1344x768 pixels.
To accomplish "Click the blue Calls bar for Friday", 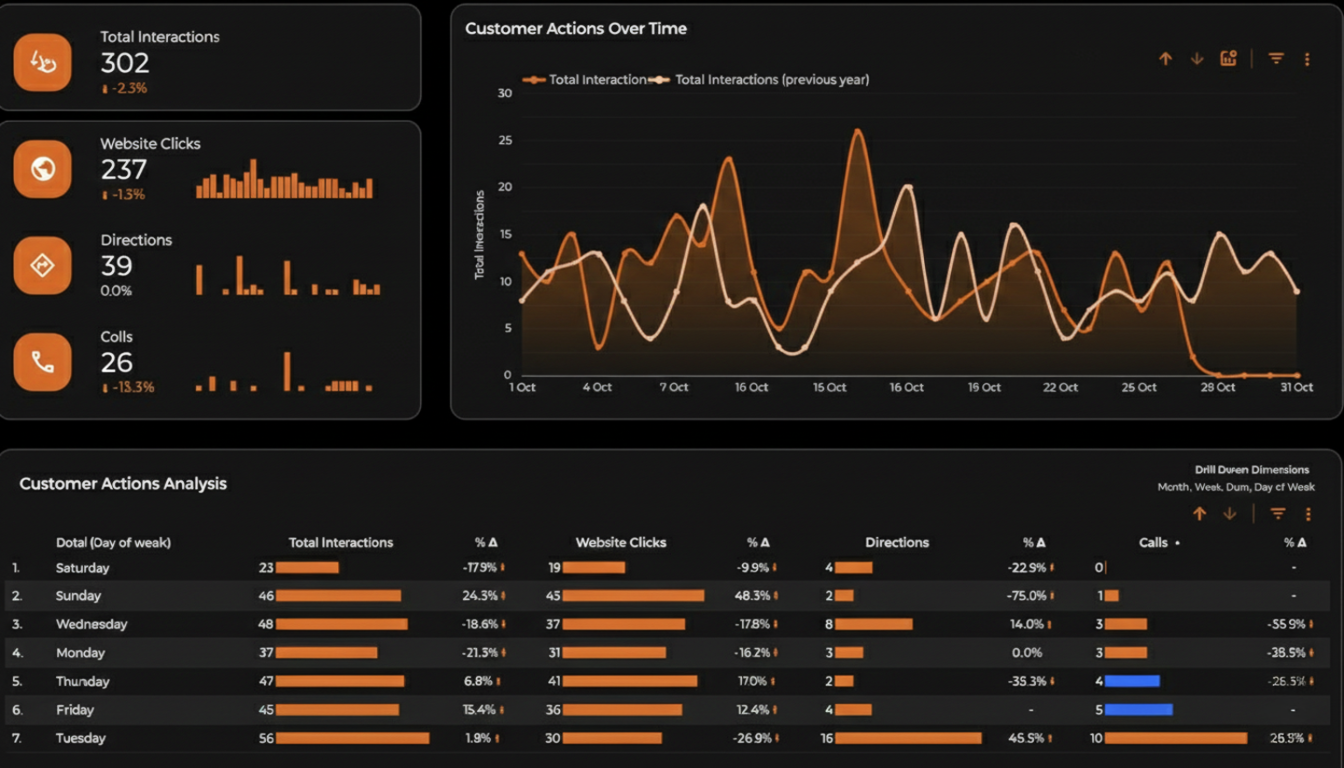I will click(x=1138, y=710).
